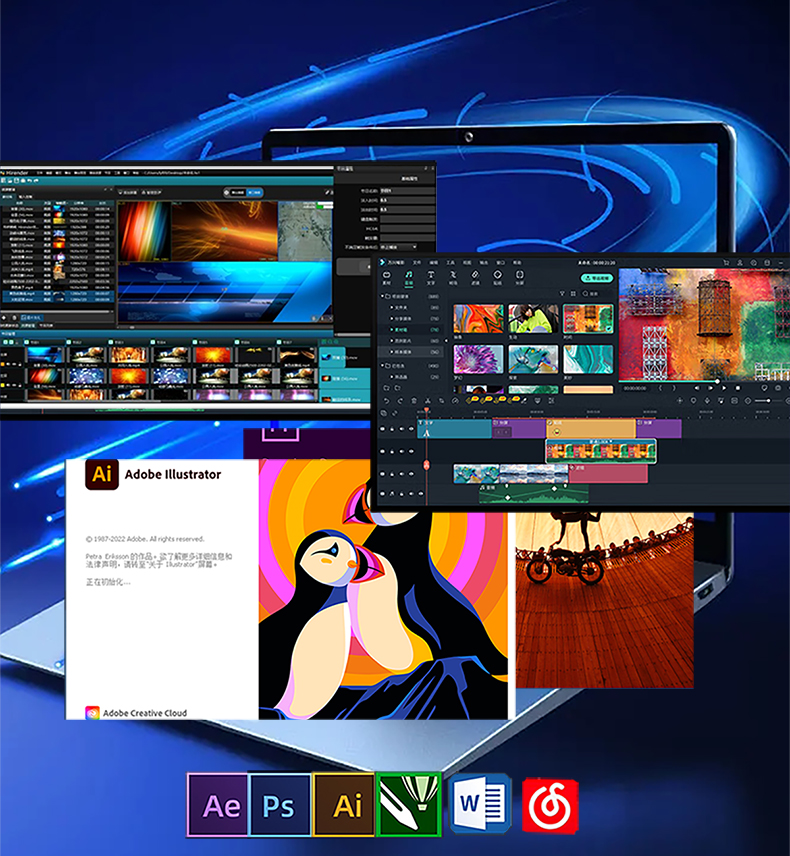Expand the teal-highlighted category in Filmora's tree
This screenshot has height=856, width=790.
[x=391, y=330]
